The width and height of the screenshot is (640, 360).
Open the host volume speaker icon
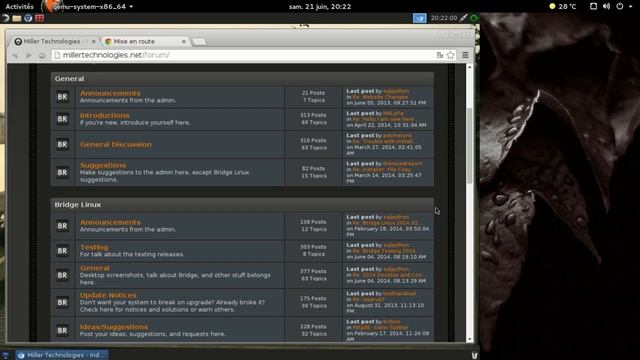pyautogui.click(x=607, y=6)
